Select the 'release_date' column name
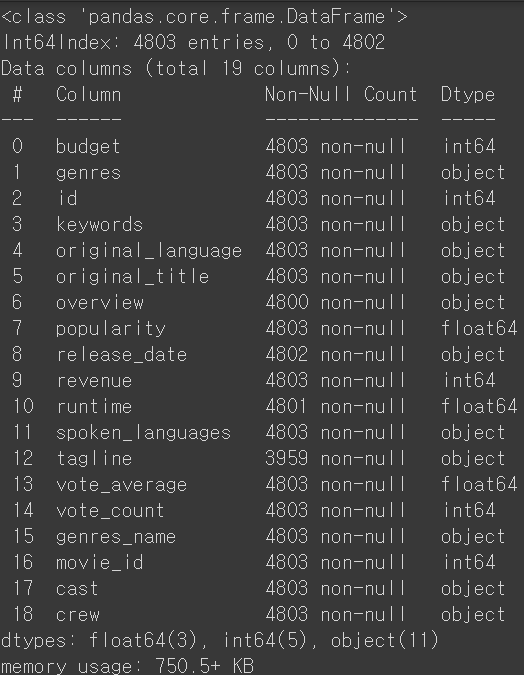 (x=122, y=355)
